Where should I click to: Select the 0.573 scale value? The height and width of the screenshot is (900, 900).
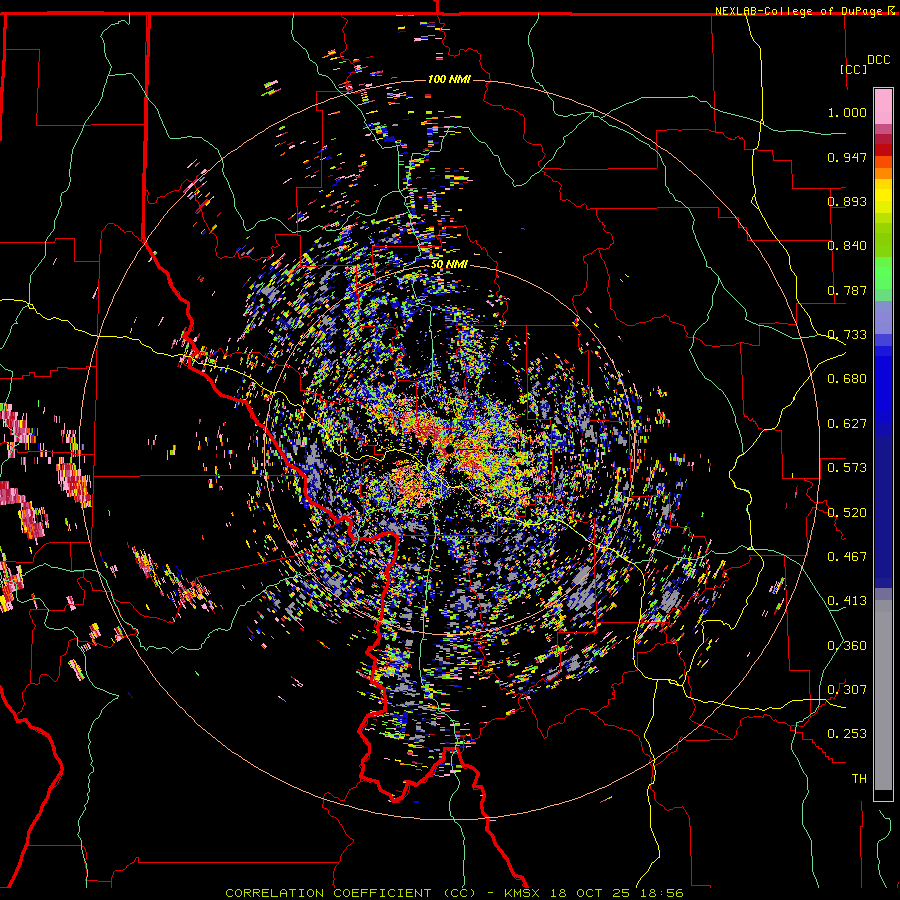(847, 468)
